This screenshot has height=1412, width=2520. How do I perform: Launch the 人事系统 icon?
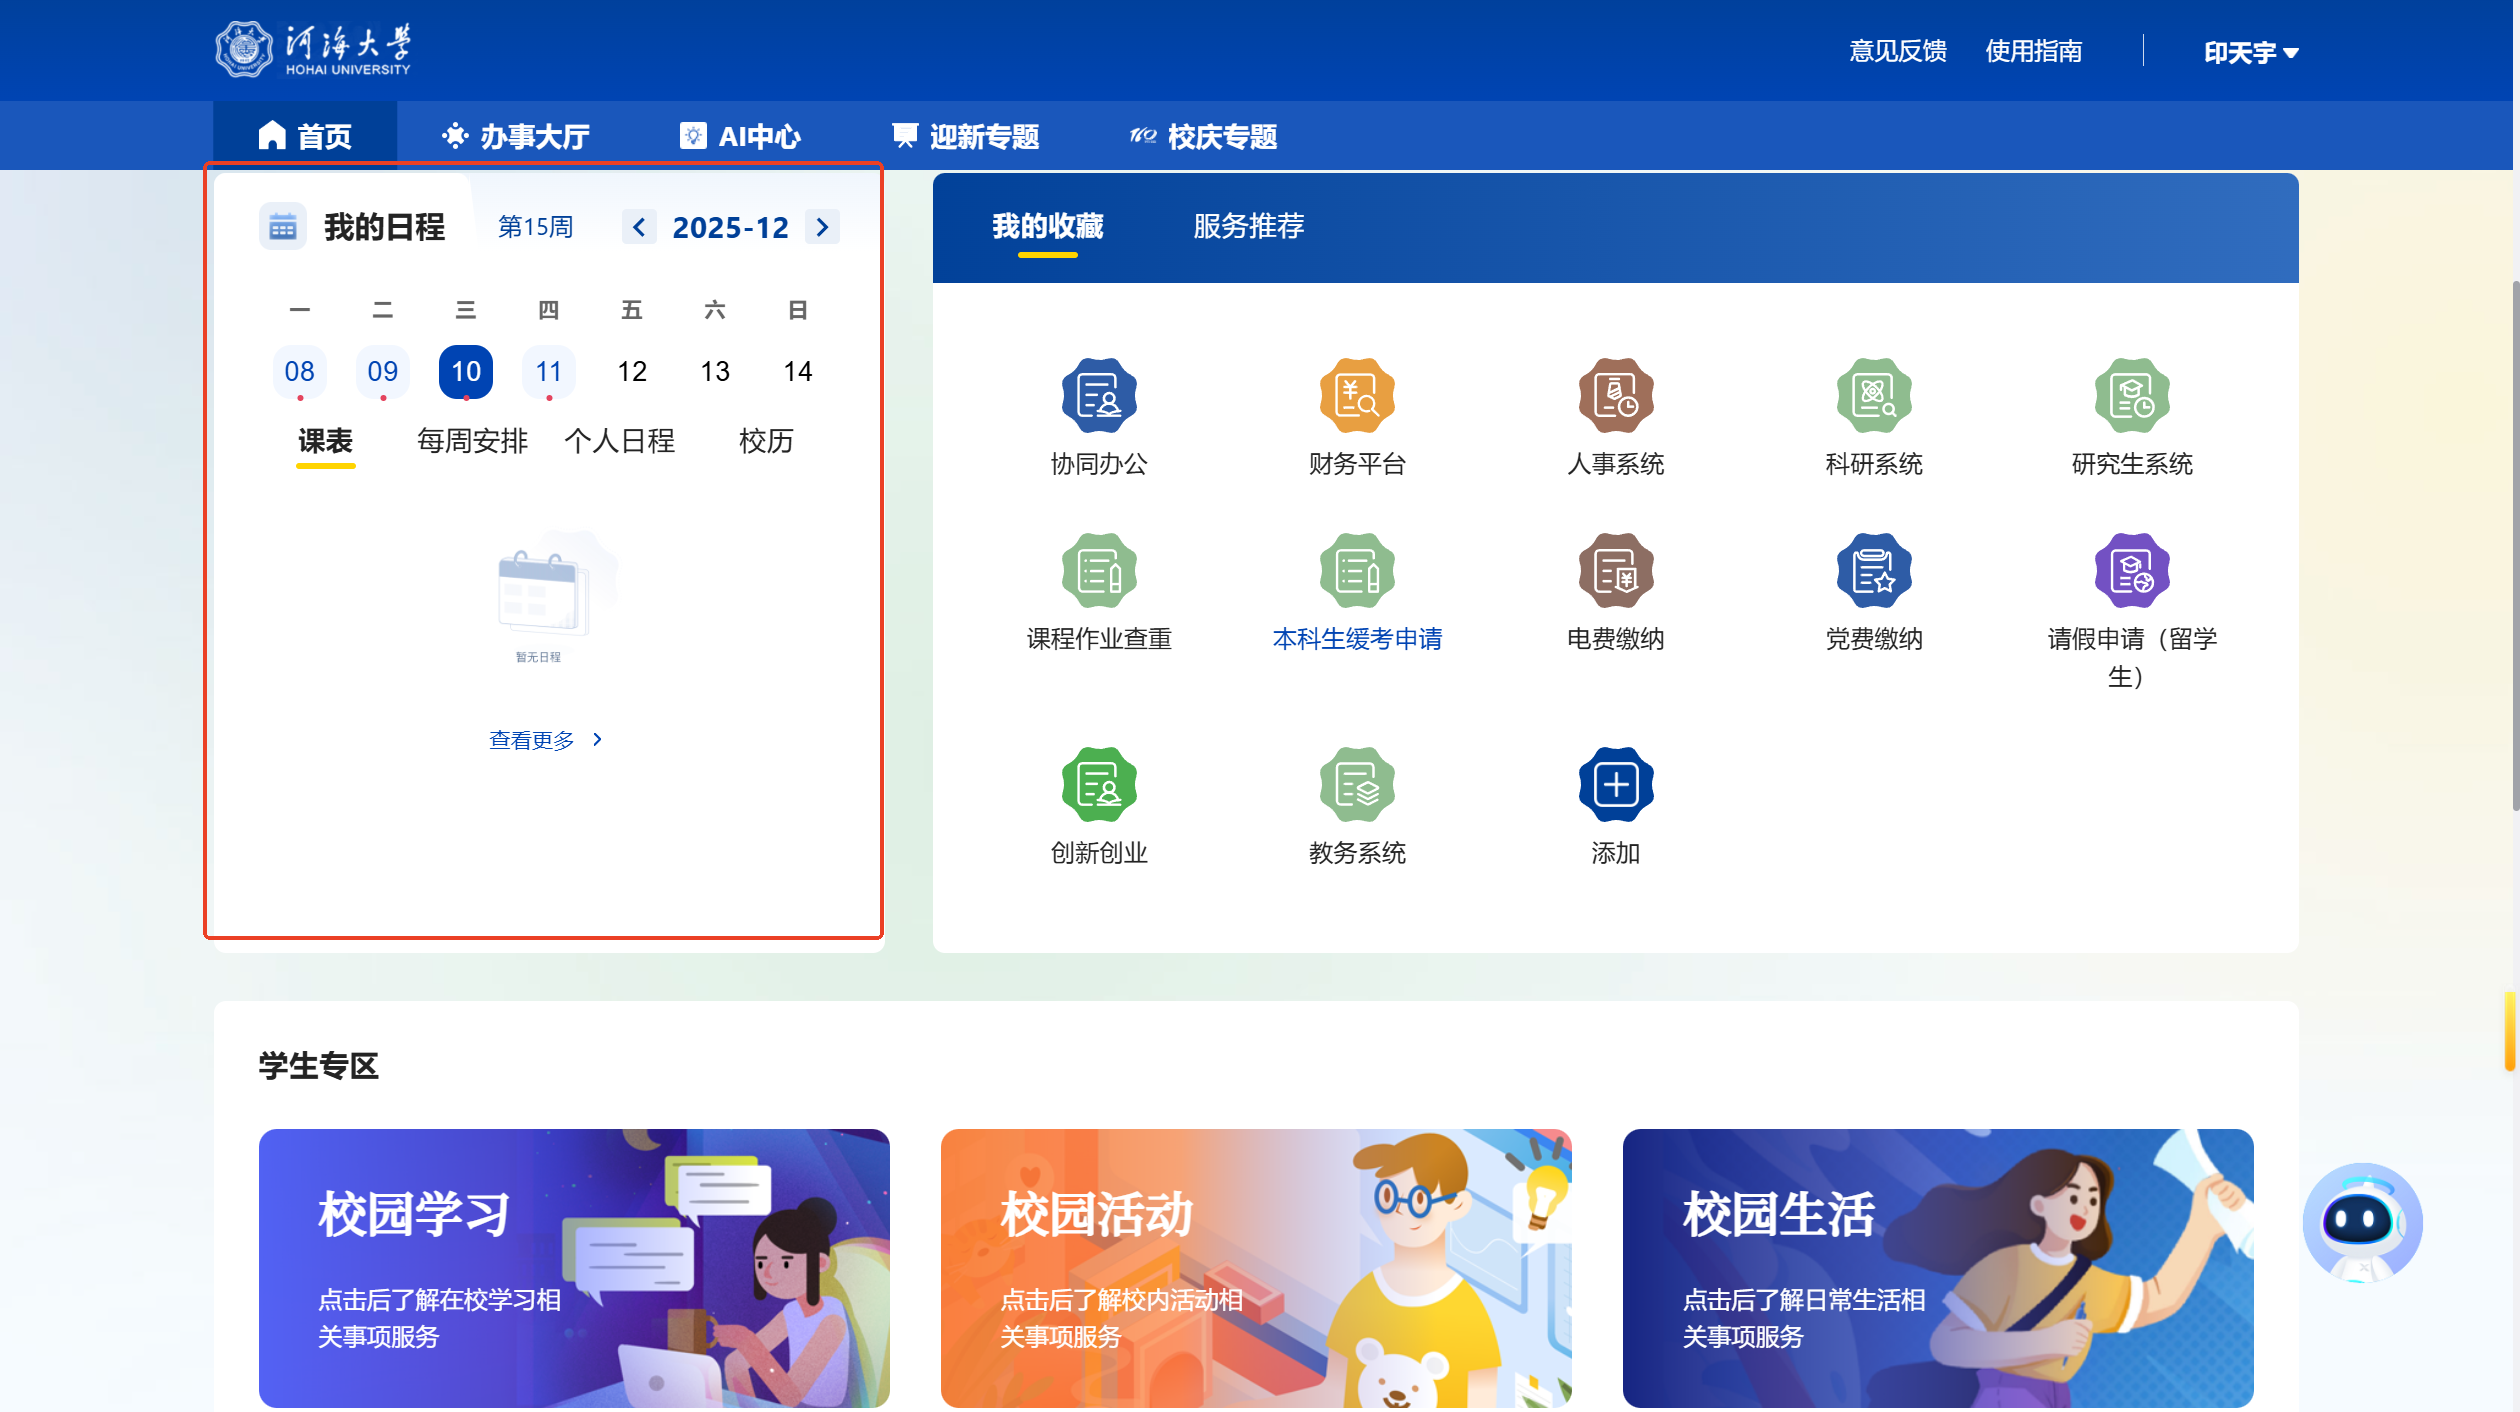[x=1615, y=396]
